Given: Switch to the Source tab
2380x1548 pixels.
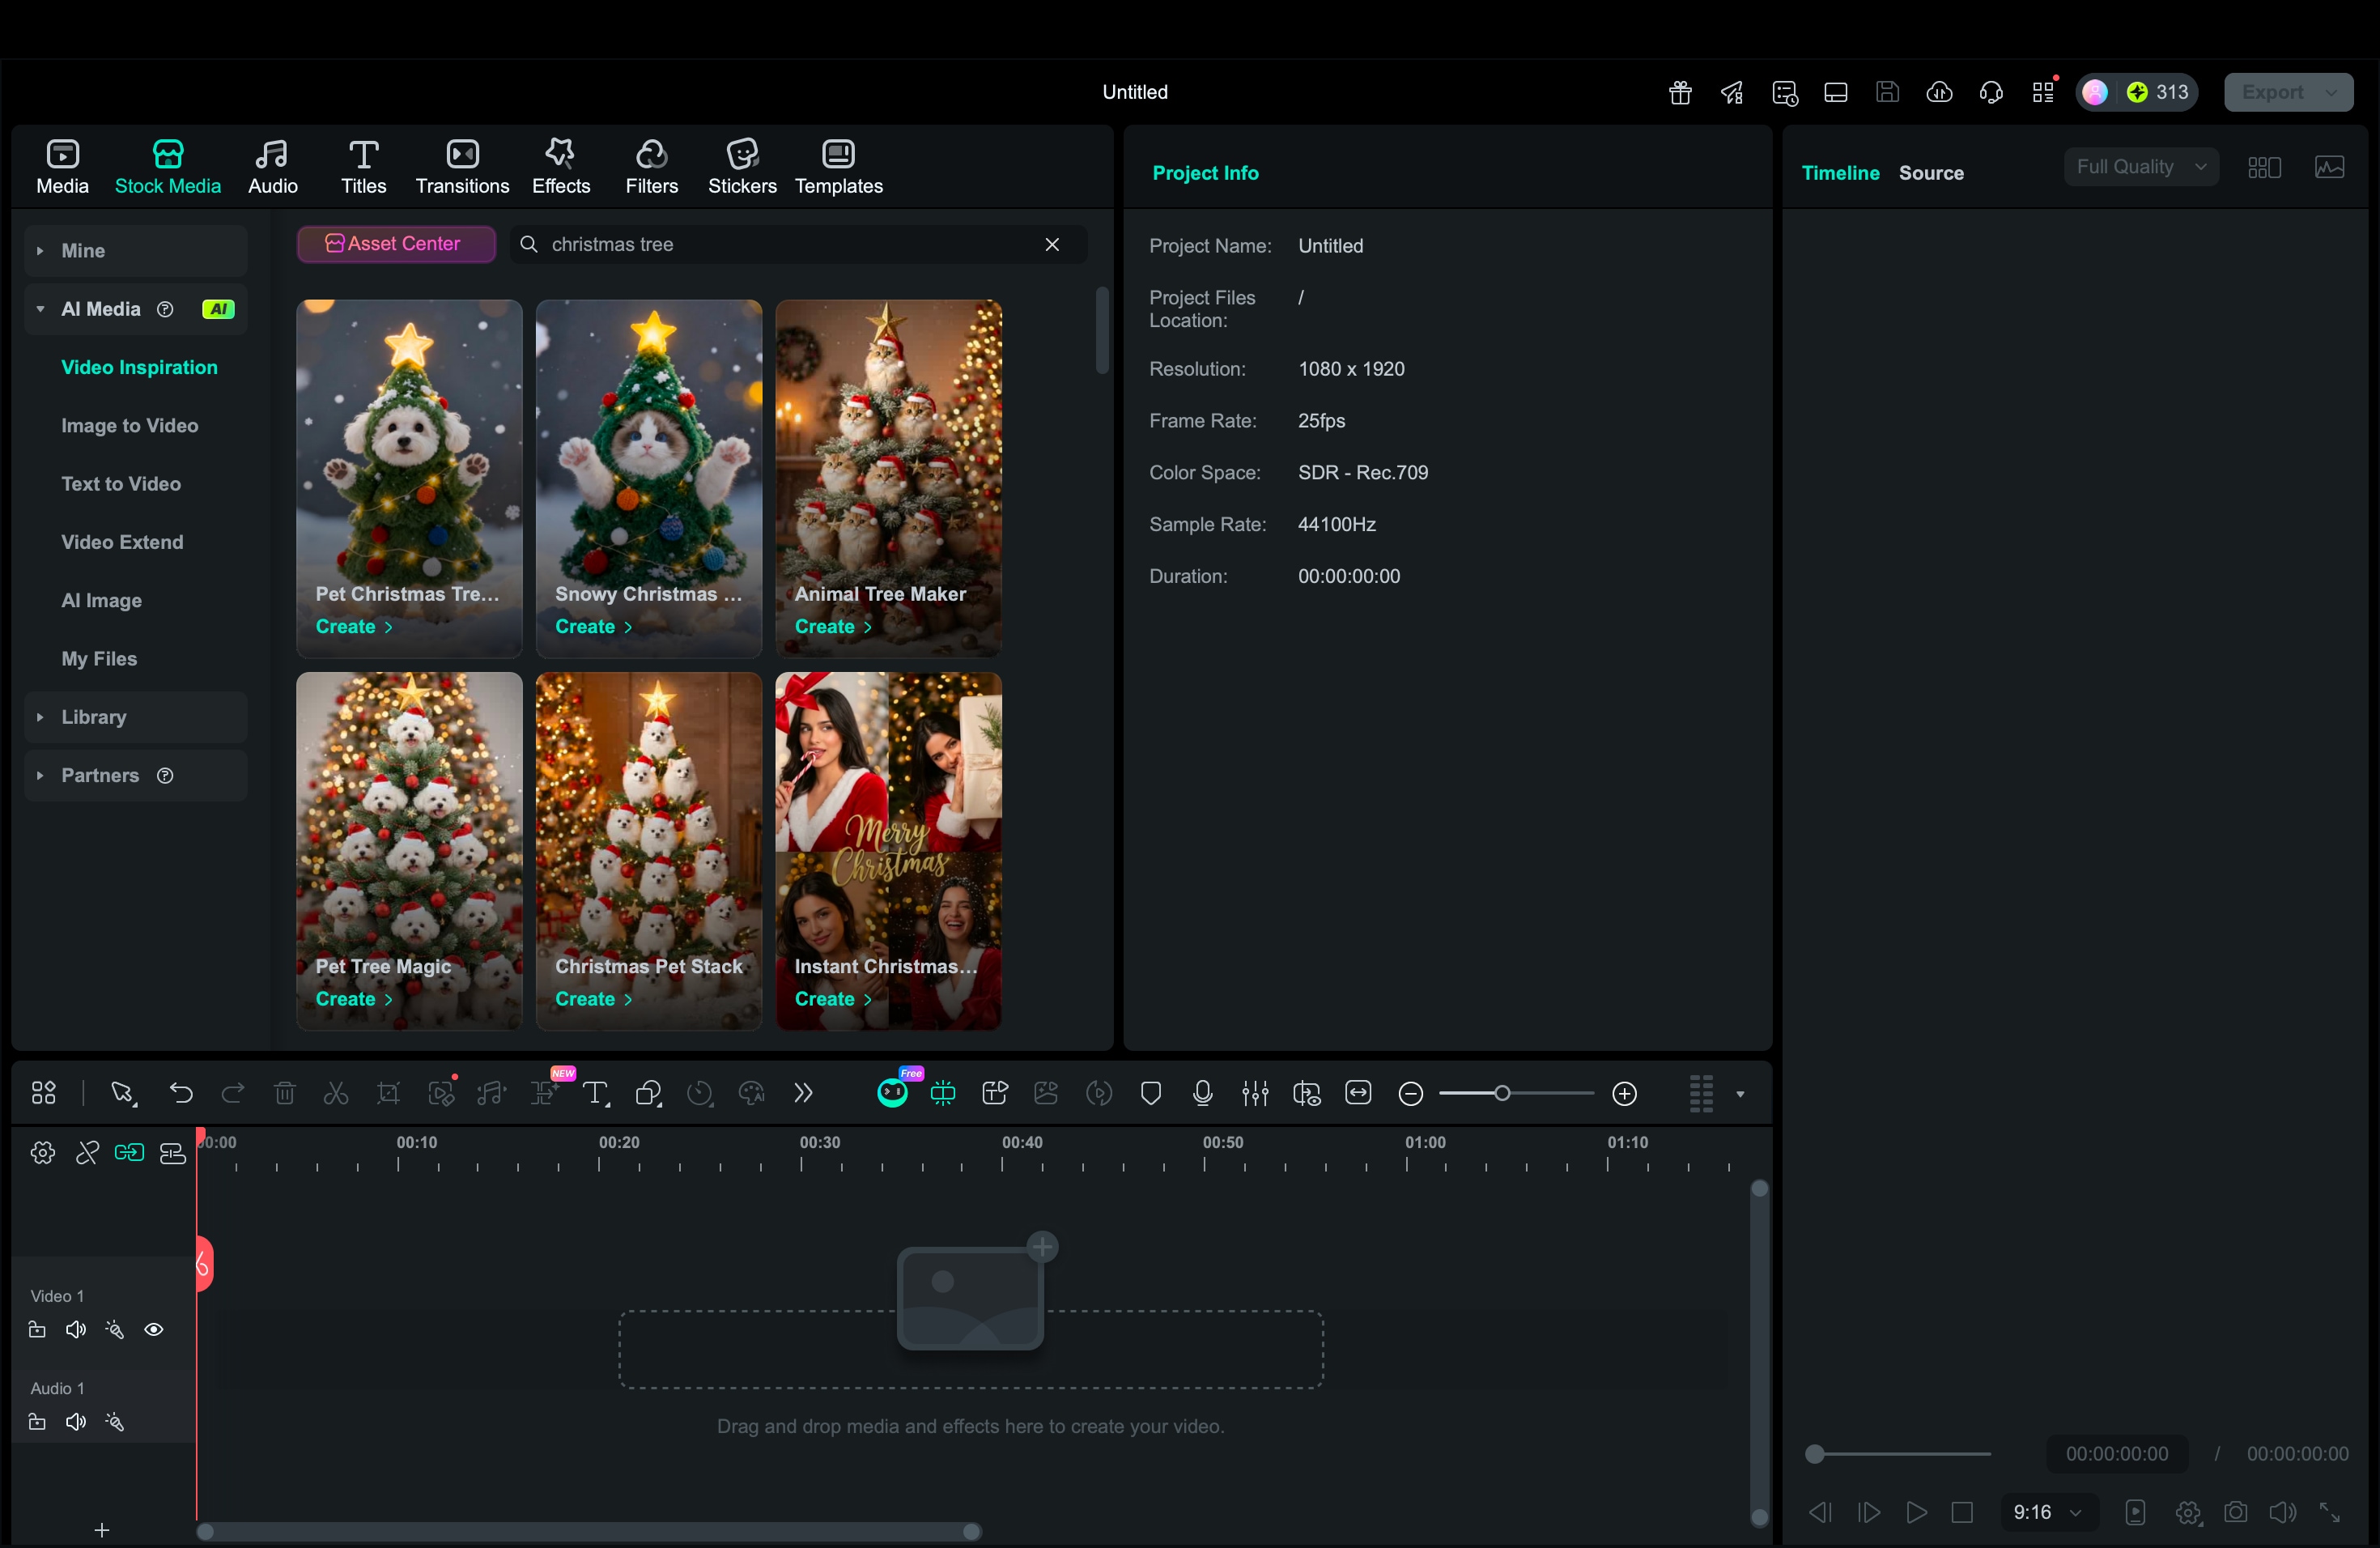Looking at the screenshot, I should pos(1930,172).
